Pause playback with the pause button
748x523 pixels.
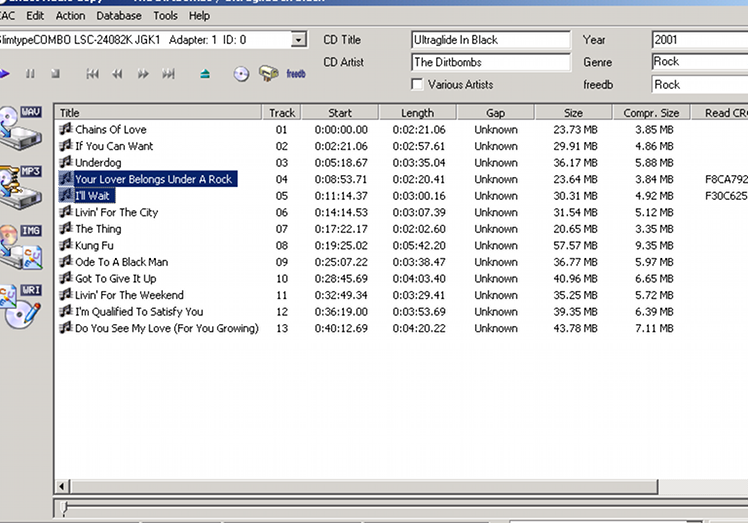30,73
